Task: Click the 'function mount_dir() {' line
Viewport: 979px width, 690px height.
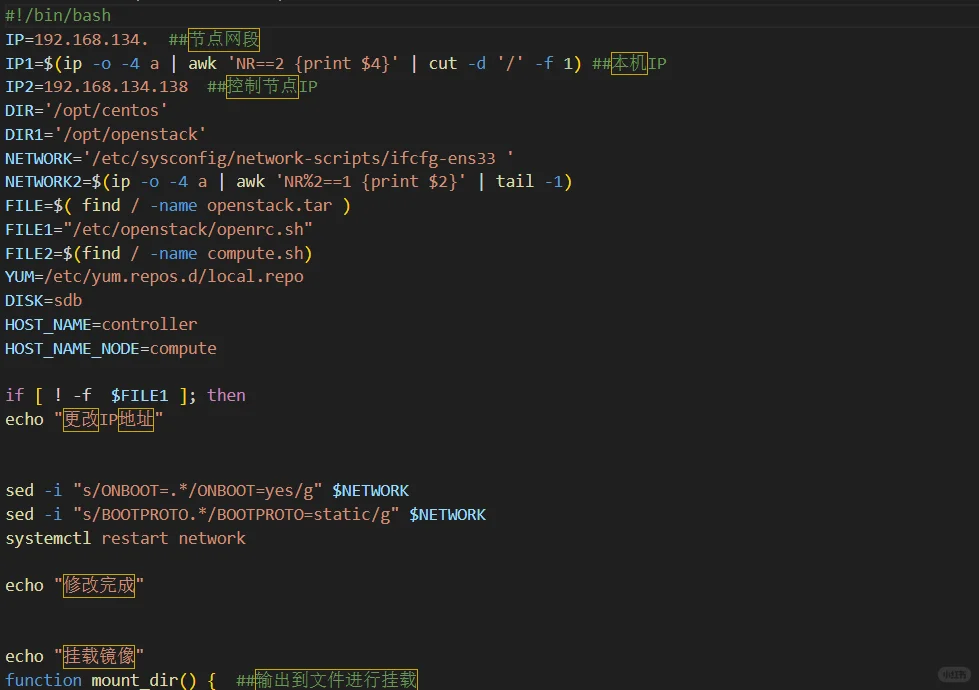Action: coord(111,680)
